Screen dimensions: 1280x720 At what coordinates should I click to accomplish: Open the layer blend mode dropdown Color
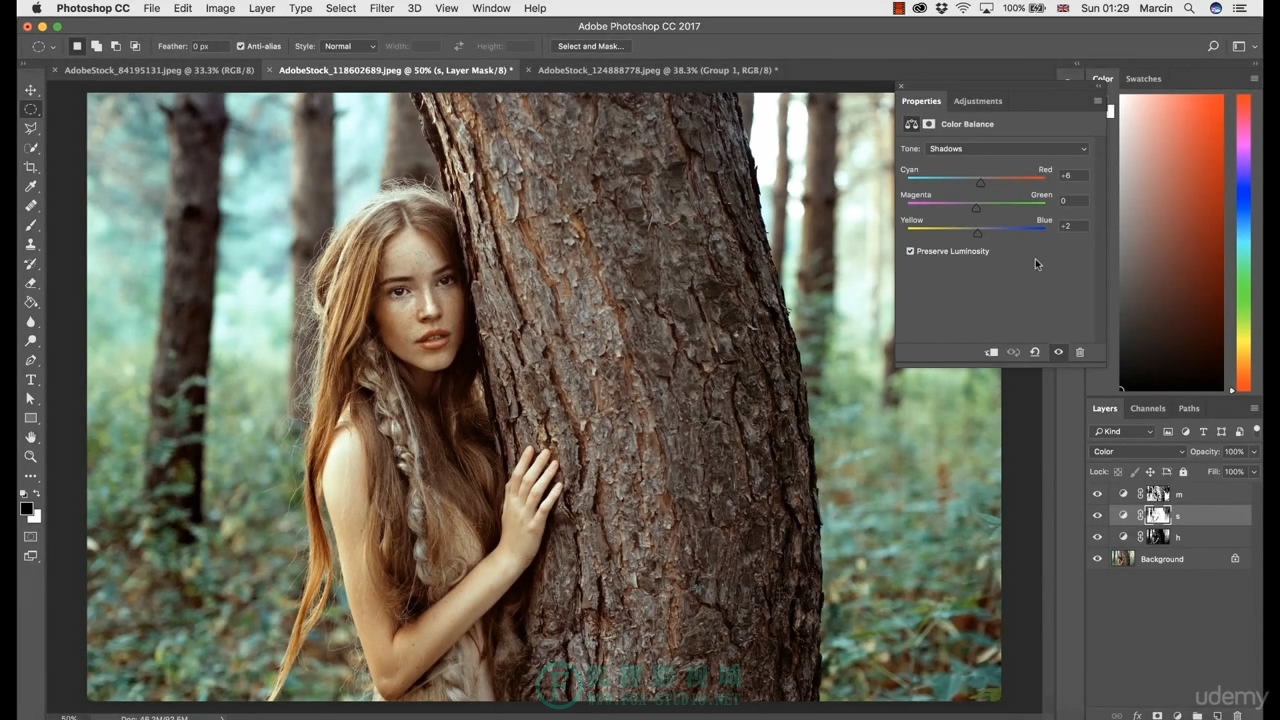pyautogui.click(x=1137, y=452)
